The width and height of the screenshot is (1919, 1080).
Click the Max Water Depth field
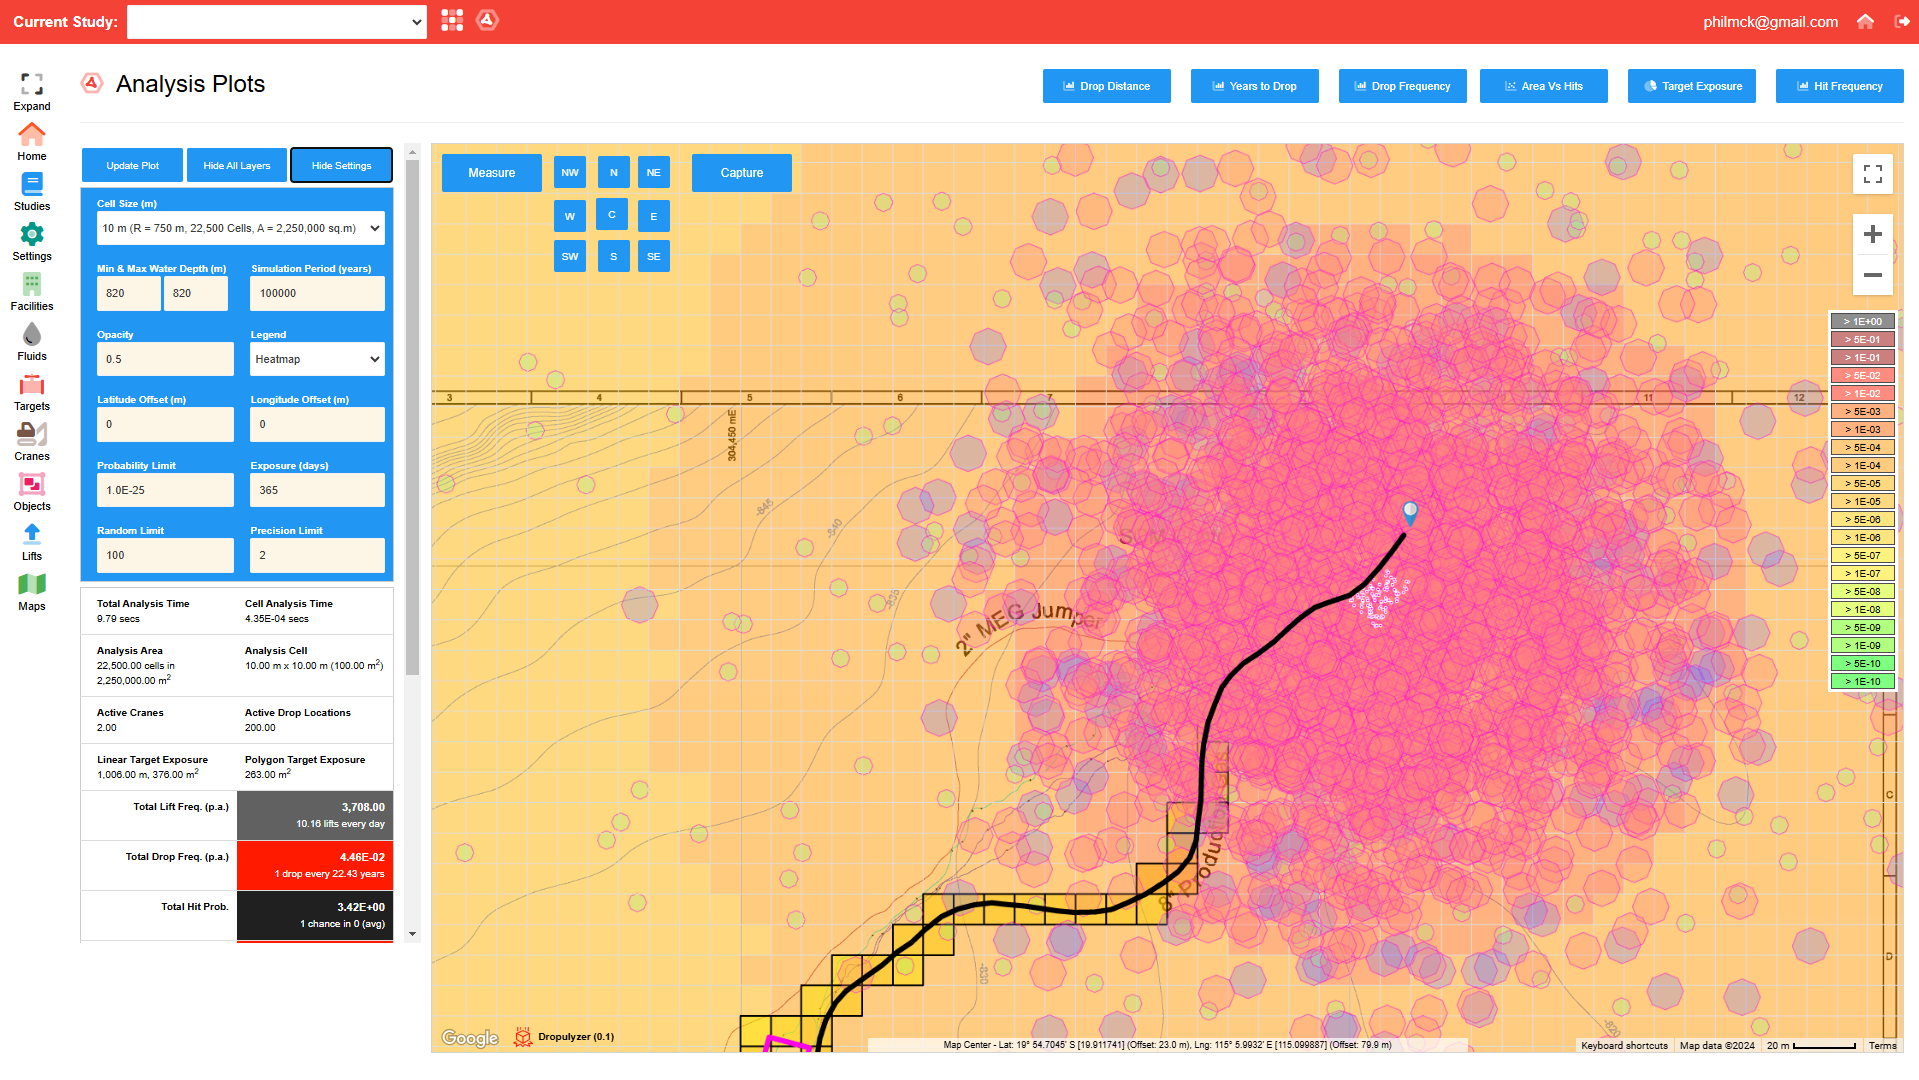(x=196, y=293)
